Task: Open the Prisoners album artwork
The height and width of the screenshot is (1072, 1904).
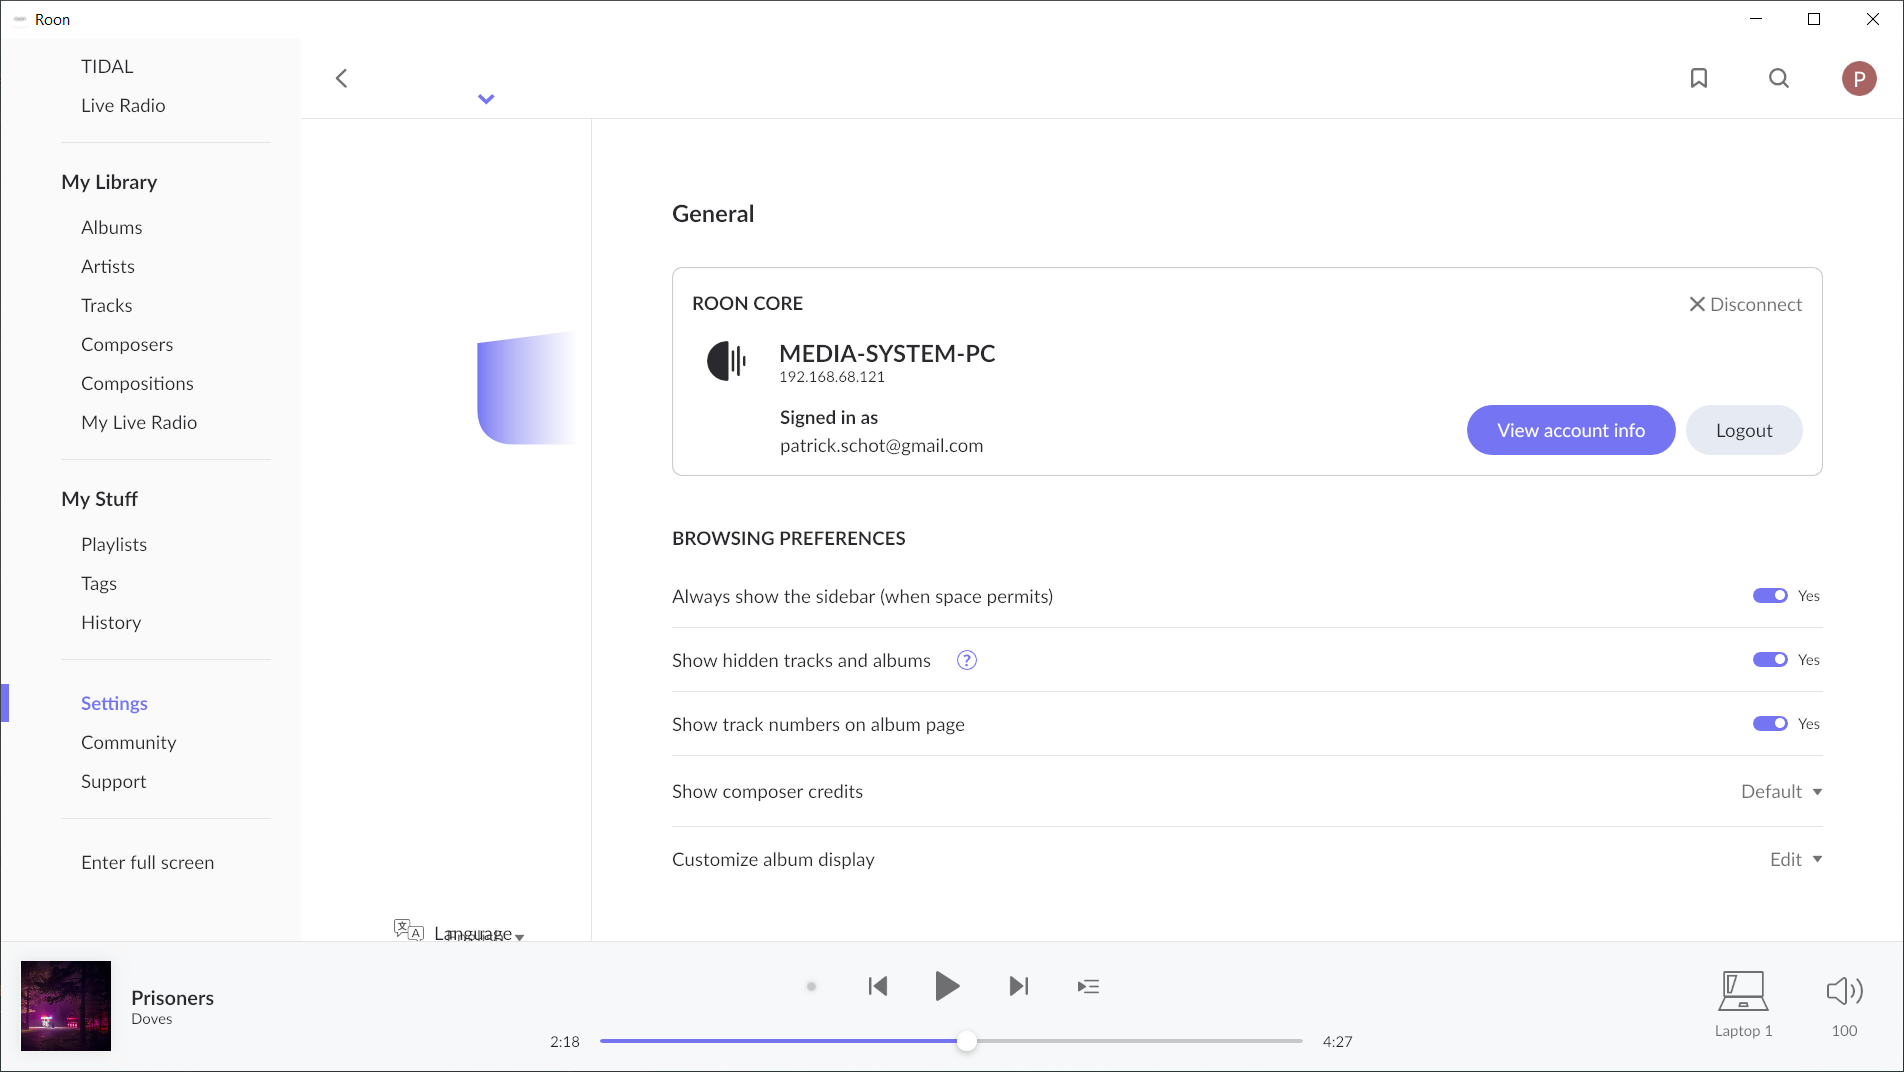Action: coord(66,1006)
